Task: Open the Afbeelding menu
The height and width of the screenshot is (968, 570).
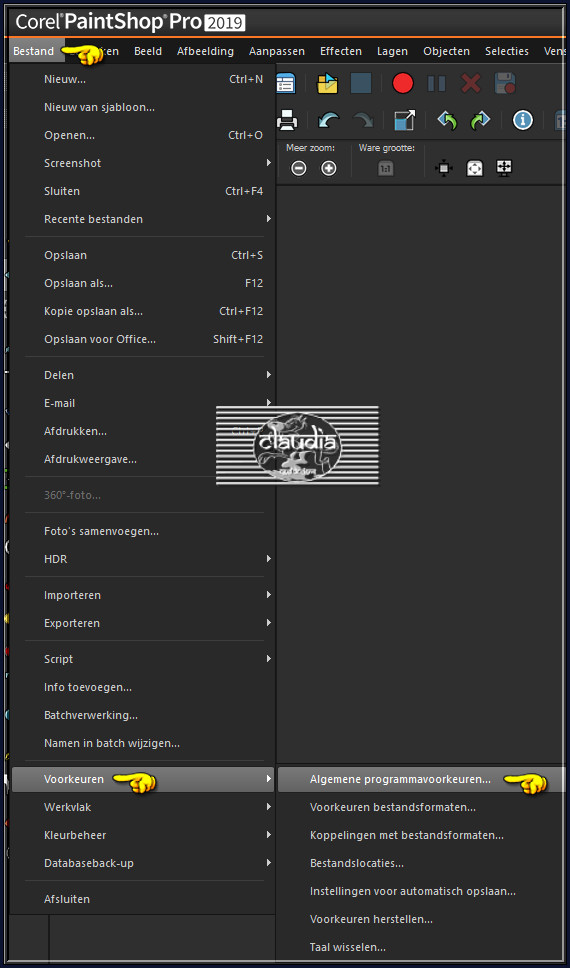Action: click(205, 51)
